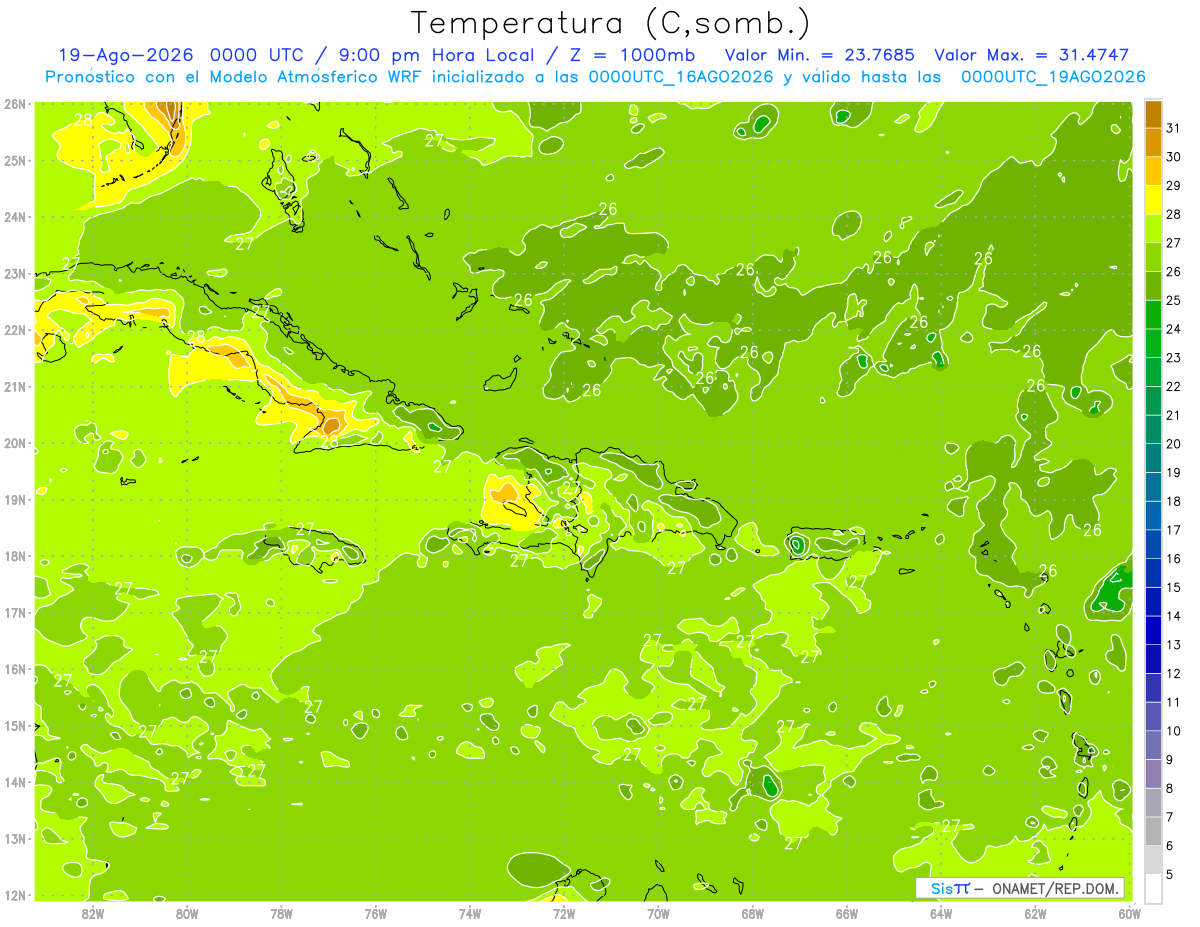Pick the orange swatch between 30 and 31

click(x=1154, y=142)
